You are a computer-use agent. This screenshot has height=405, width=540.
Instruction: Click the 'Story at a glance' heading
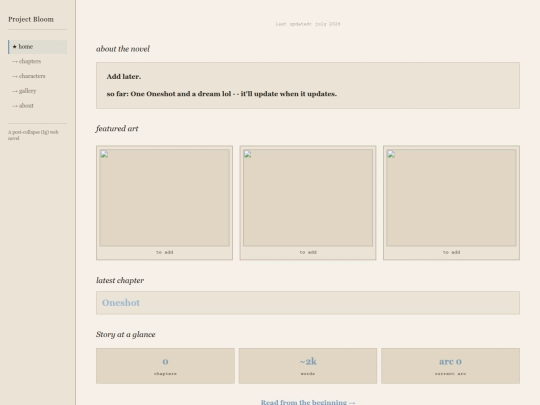click(x=126, y=334)
